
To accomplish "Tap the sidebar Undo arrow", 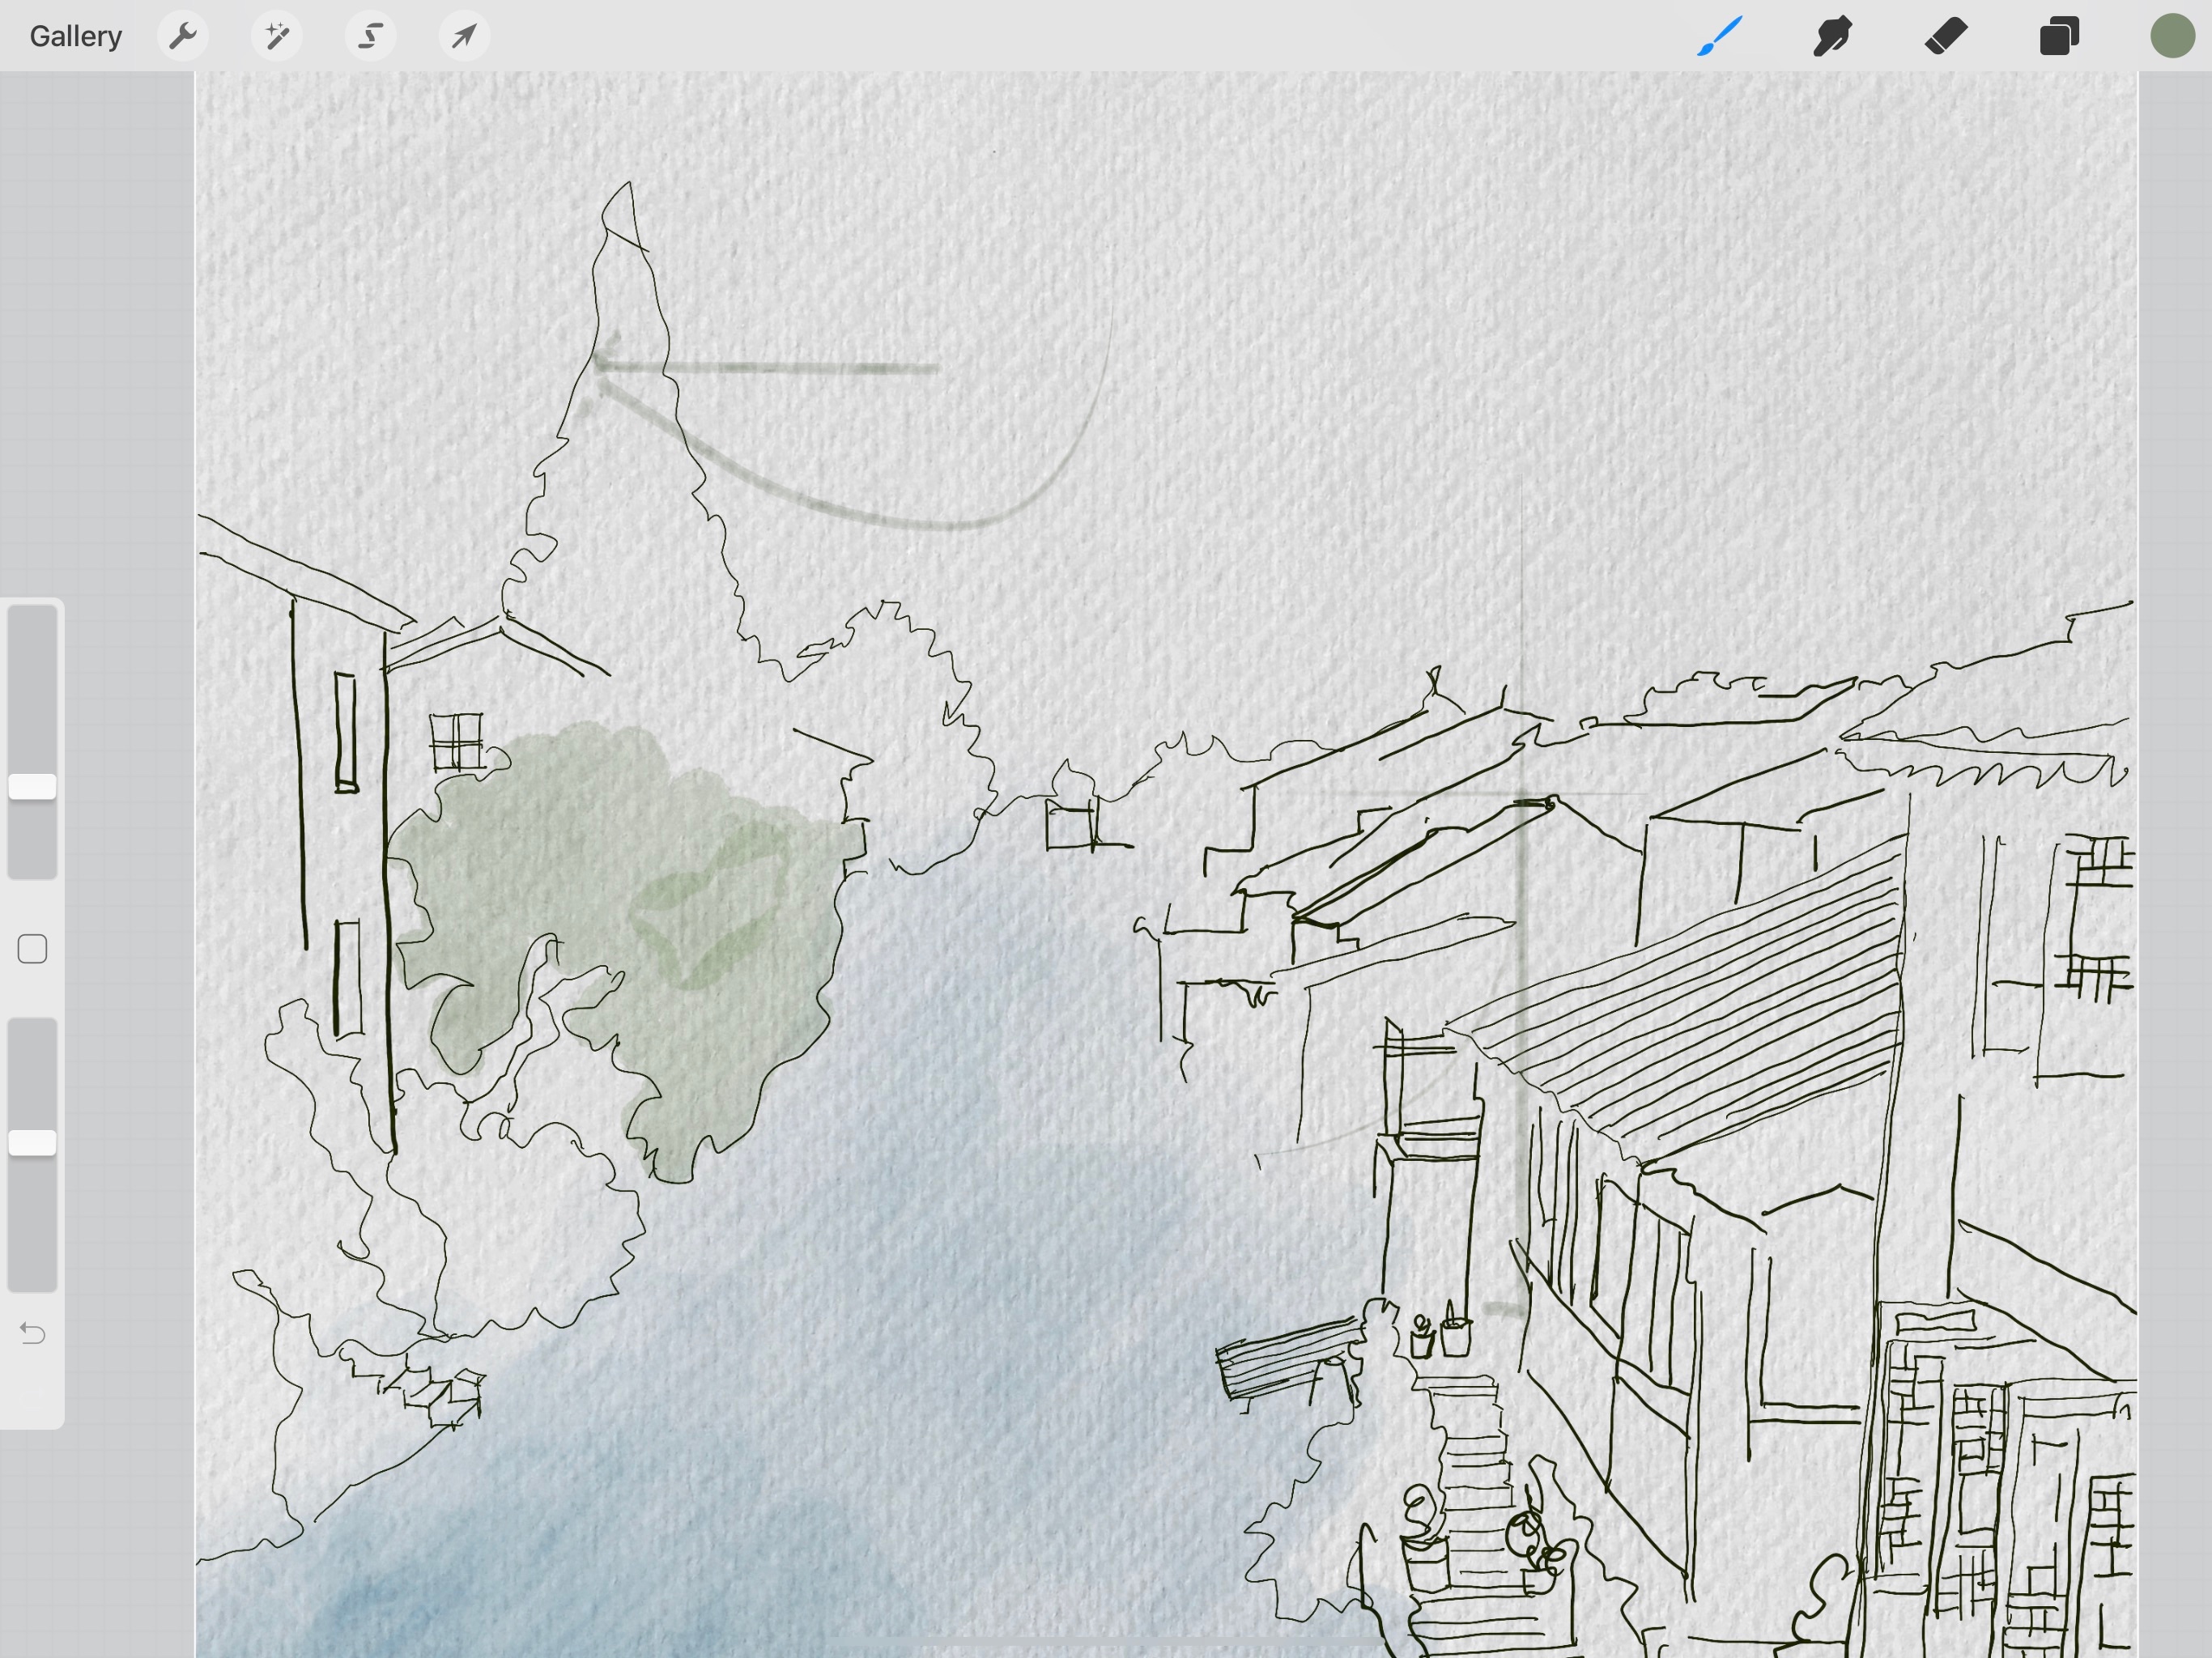I will pos(32,1333).
